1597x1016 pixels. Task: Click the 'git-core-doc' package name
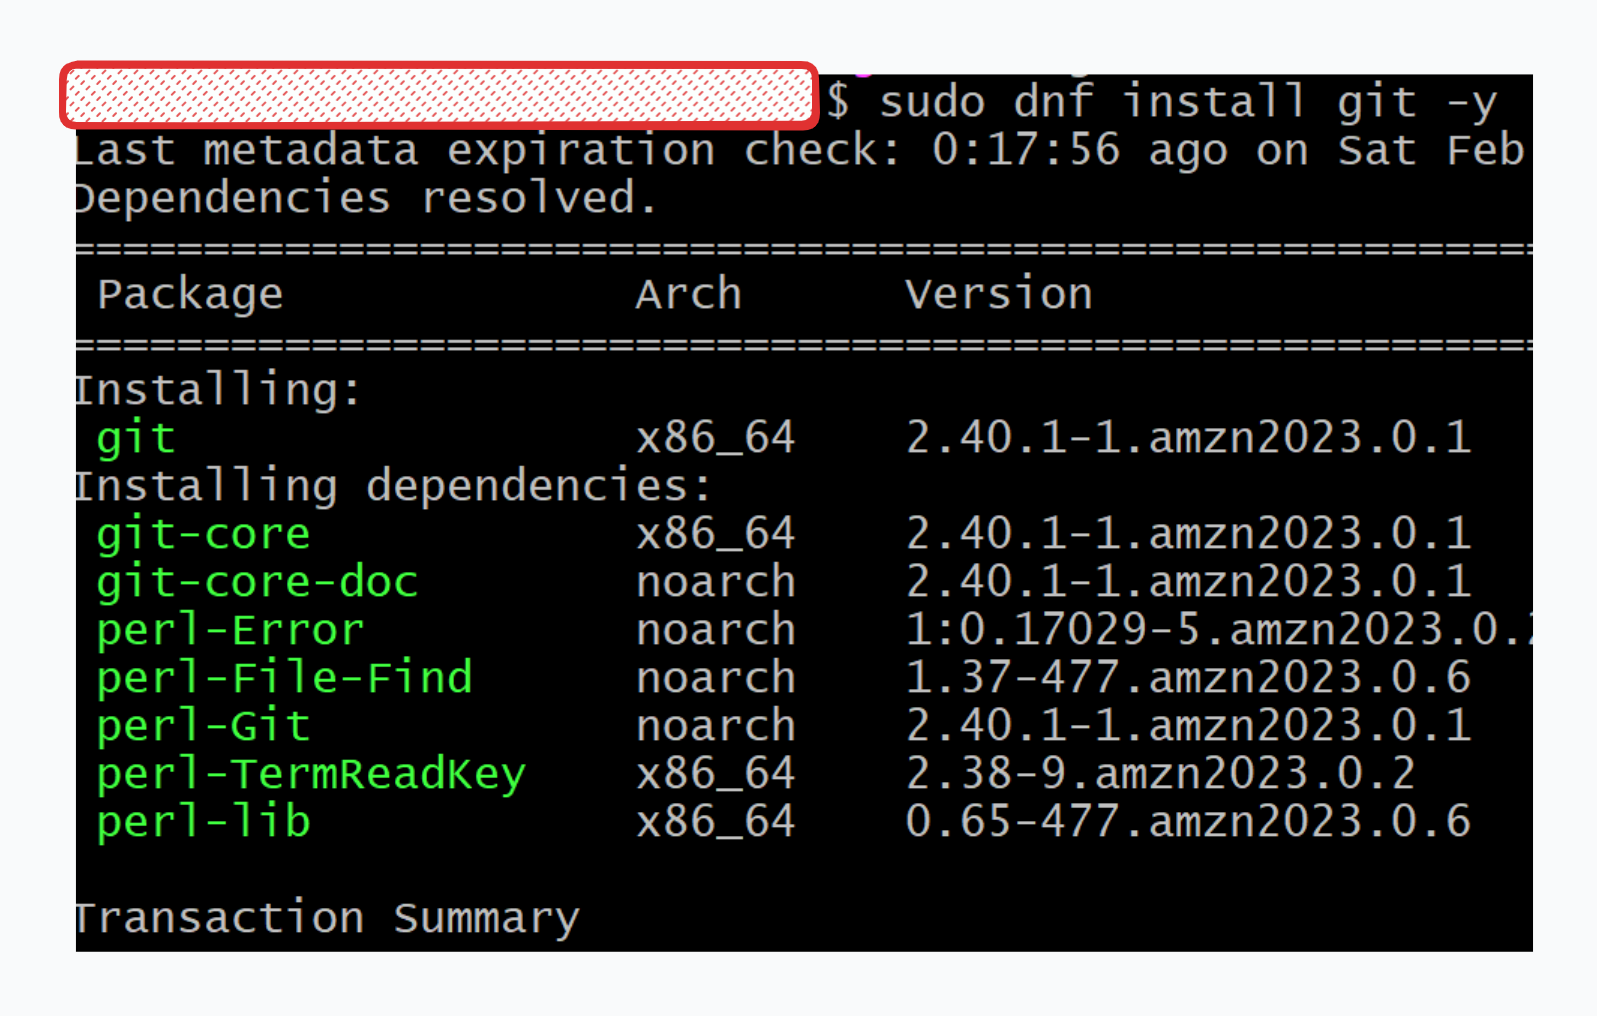pyautogui.click(x=257, y=582)
